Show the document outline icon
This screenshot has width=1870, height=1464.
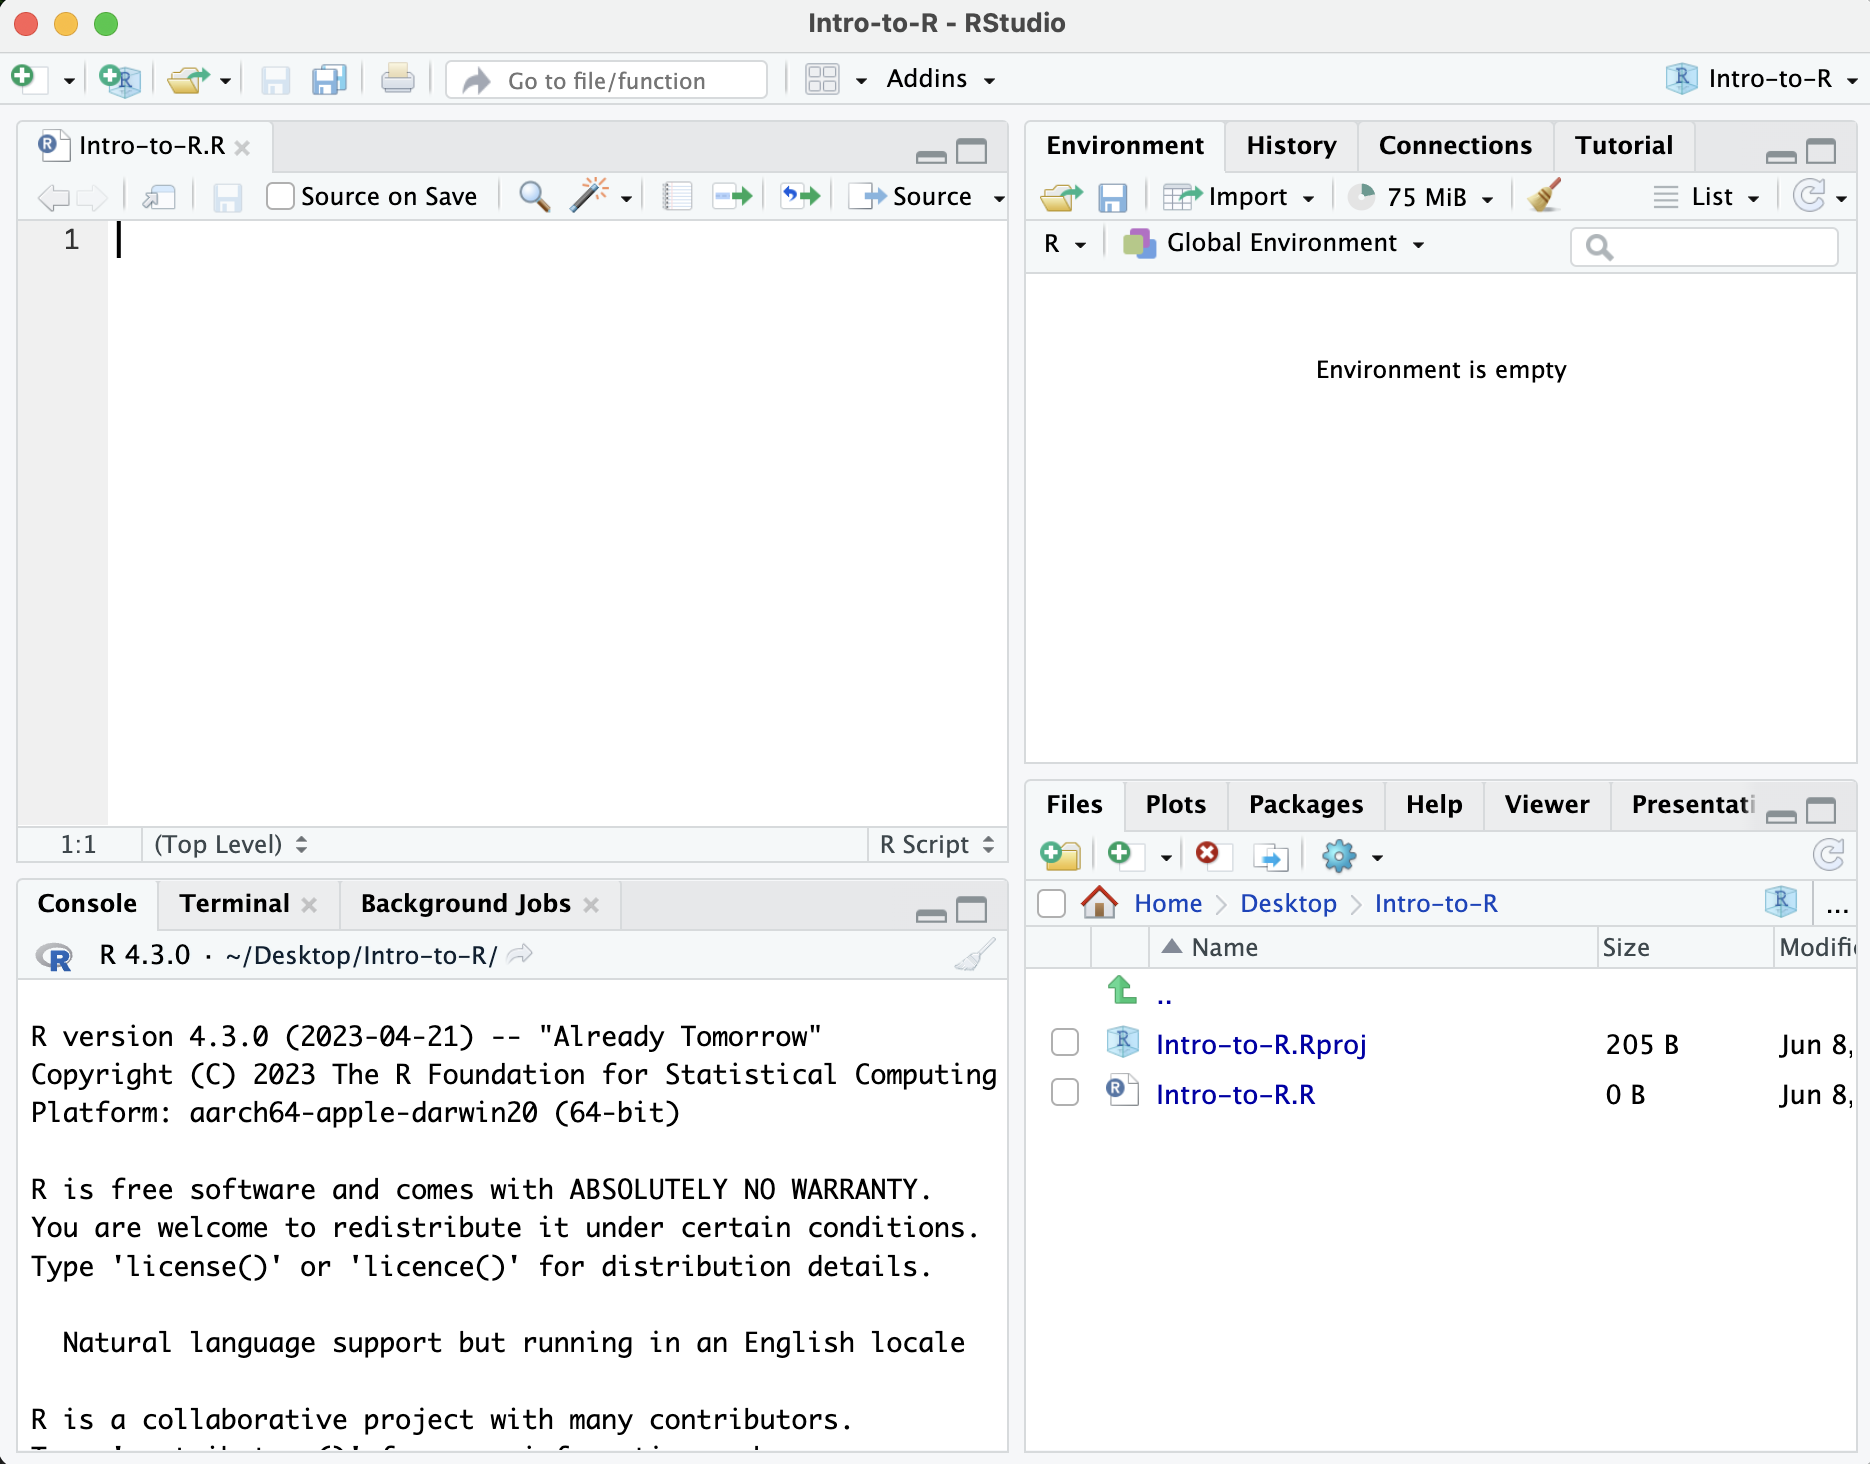[677, 196]
